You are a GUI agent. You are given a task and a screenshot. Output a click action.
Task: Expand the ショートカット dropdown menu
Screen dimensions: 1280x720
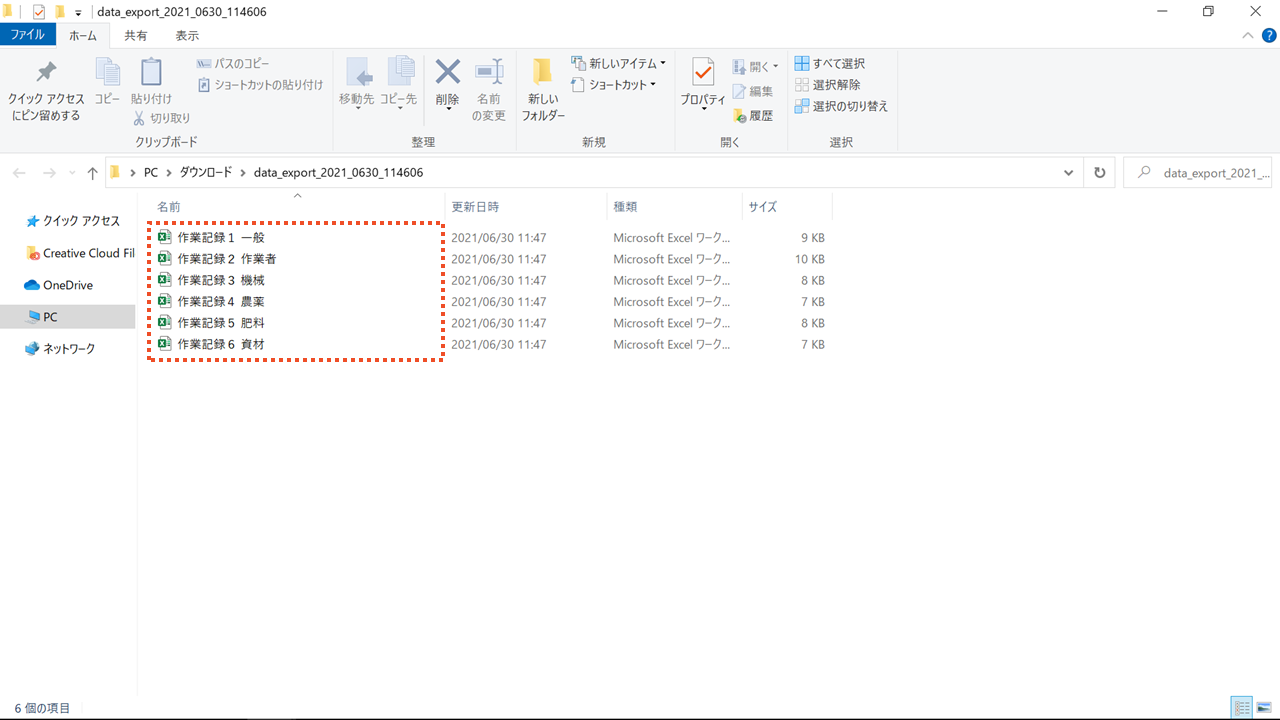(x=653, y=85)
